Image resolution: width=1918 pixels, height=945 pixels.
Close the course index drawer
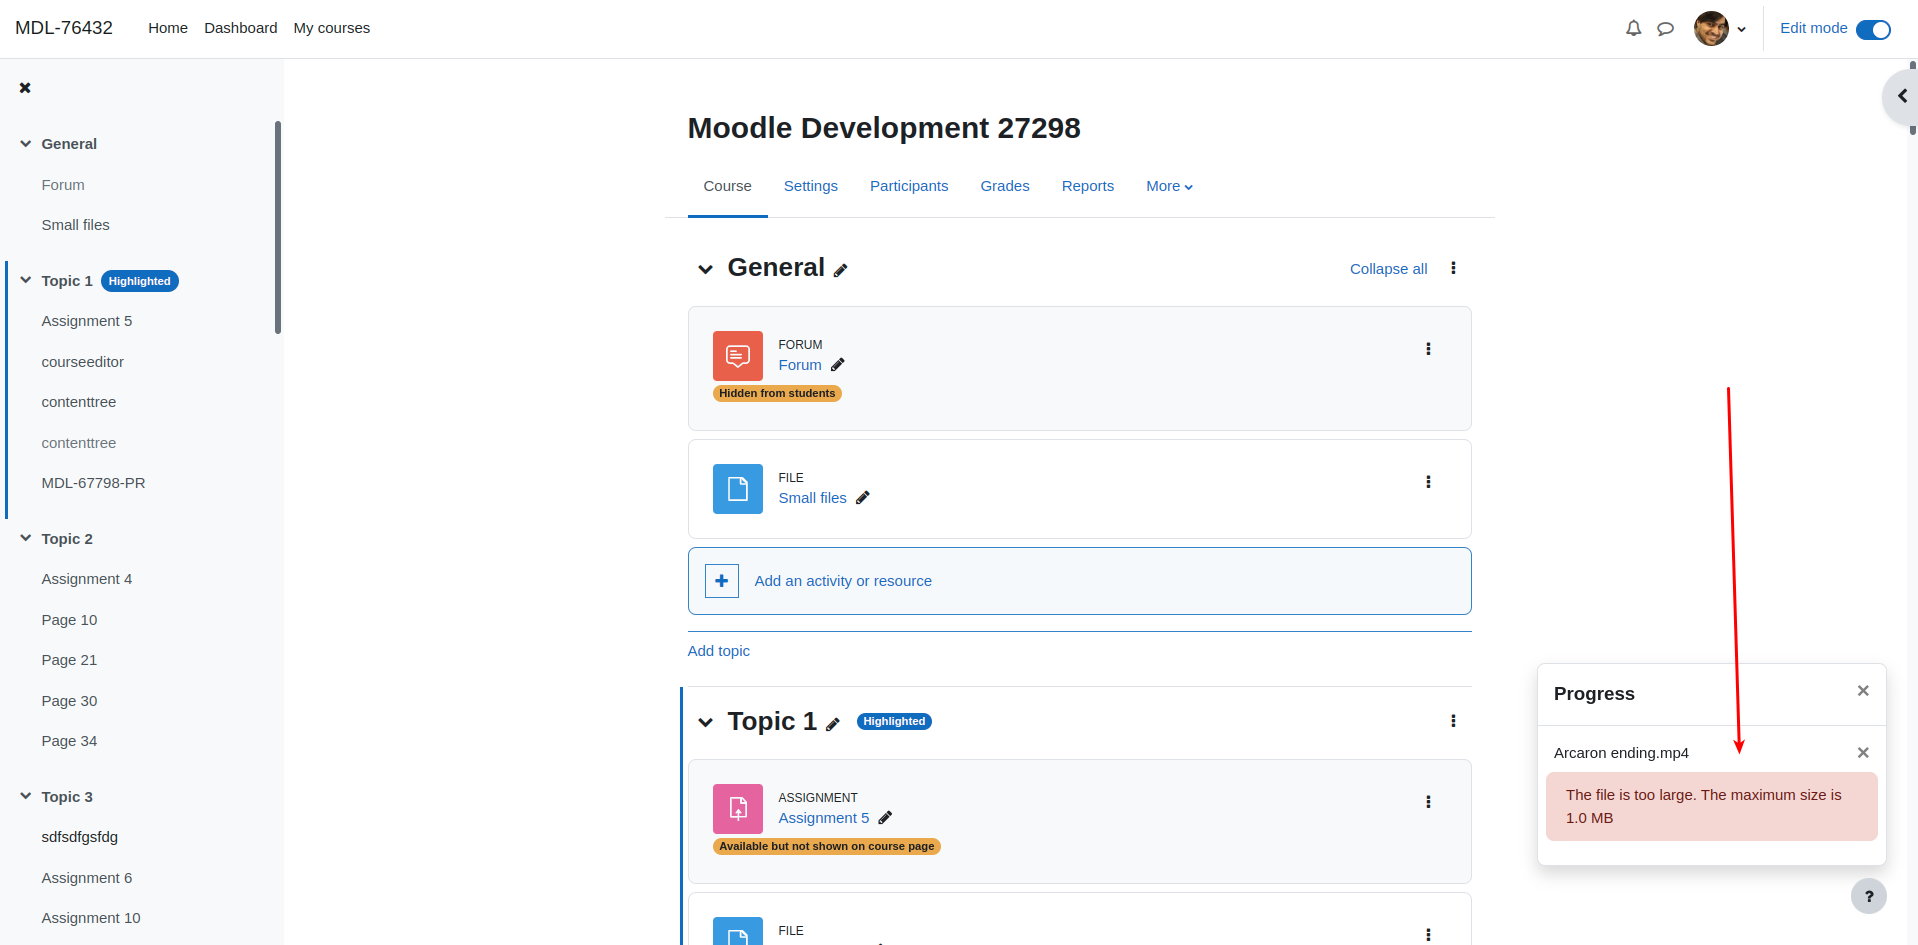(x=25, y=88)
